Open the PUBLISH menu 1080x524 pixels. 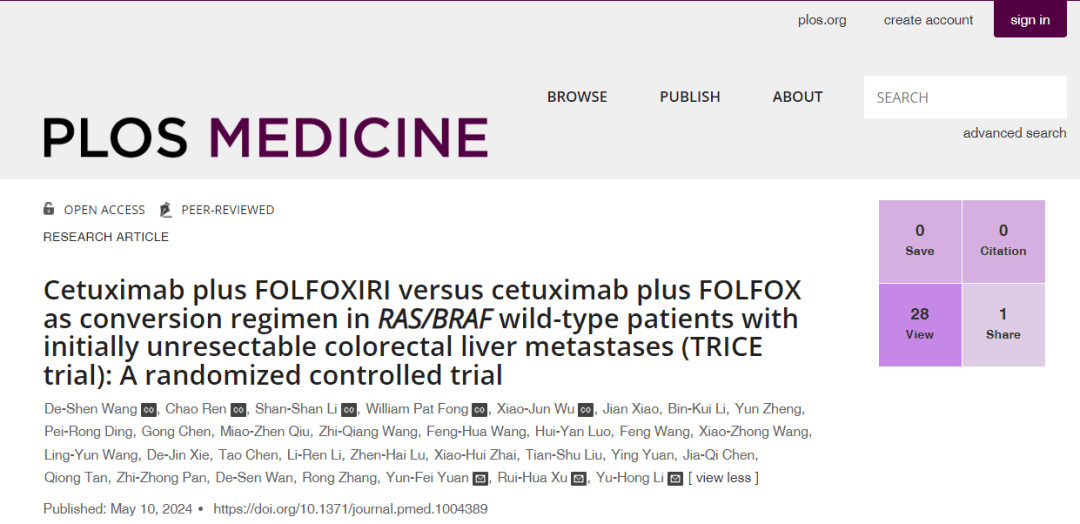(x=690, y=97)
